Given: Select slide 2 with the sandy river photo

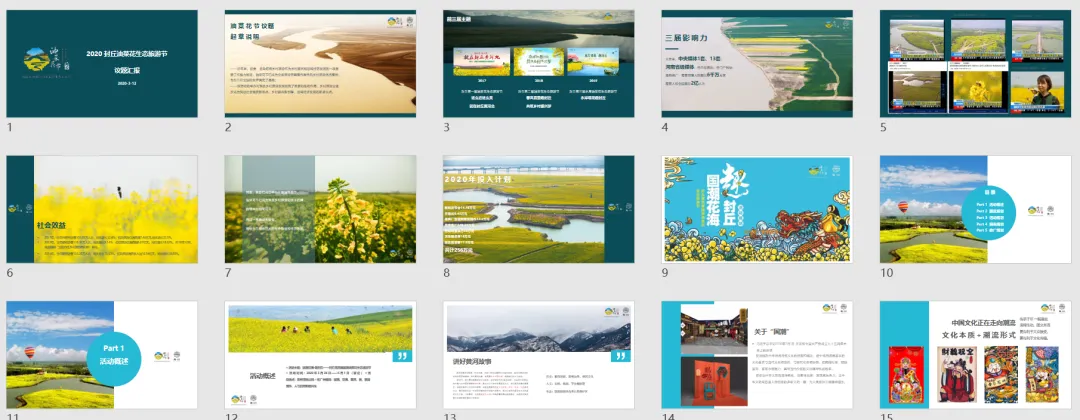Looking at the screenshot, I should click(320, 63).
